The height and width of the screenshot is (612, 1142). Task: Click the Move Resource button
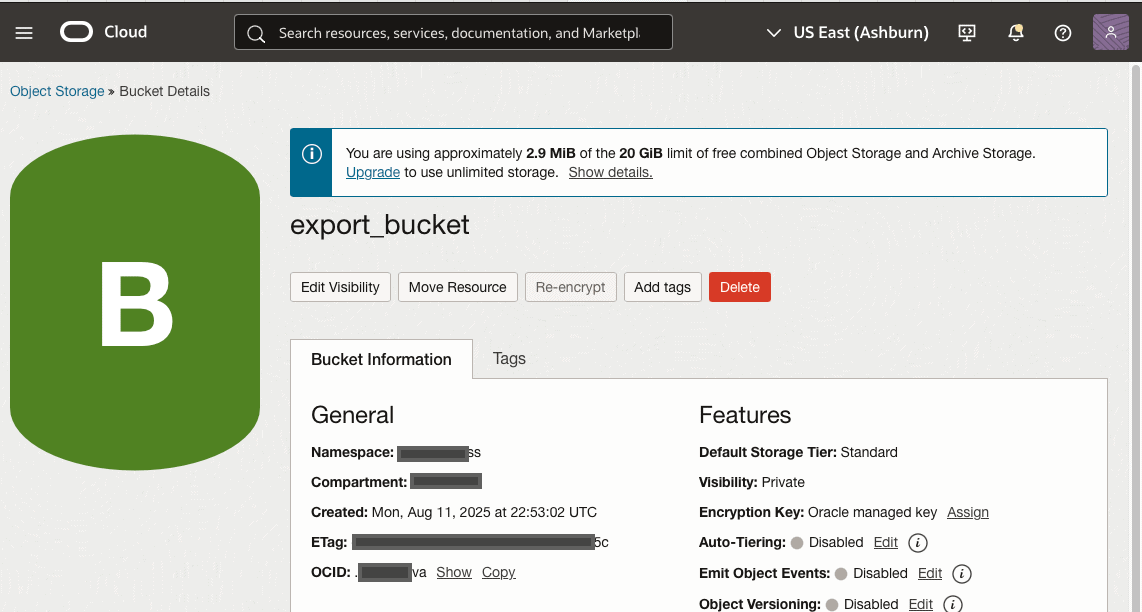pyautogui.click(x=457, y=287)
